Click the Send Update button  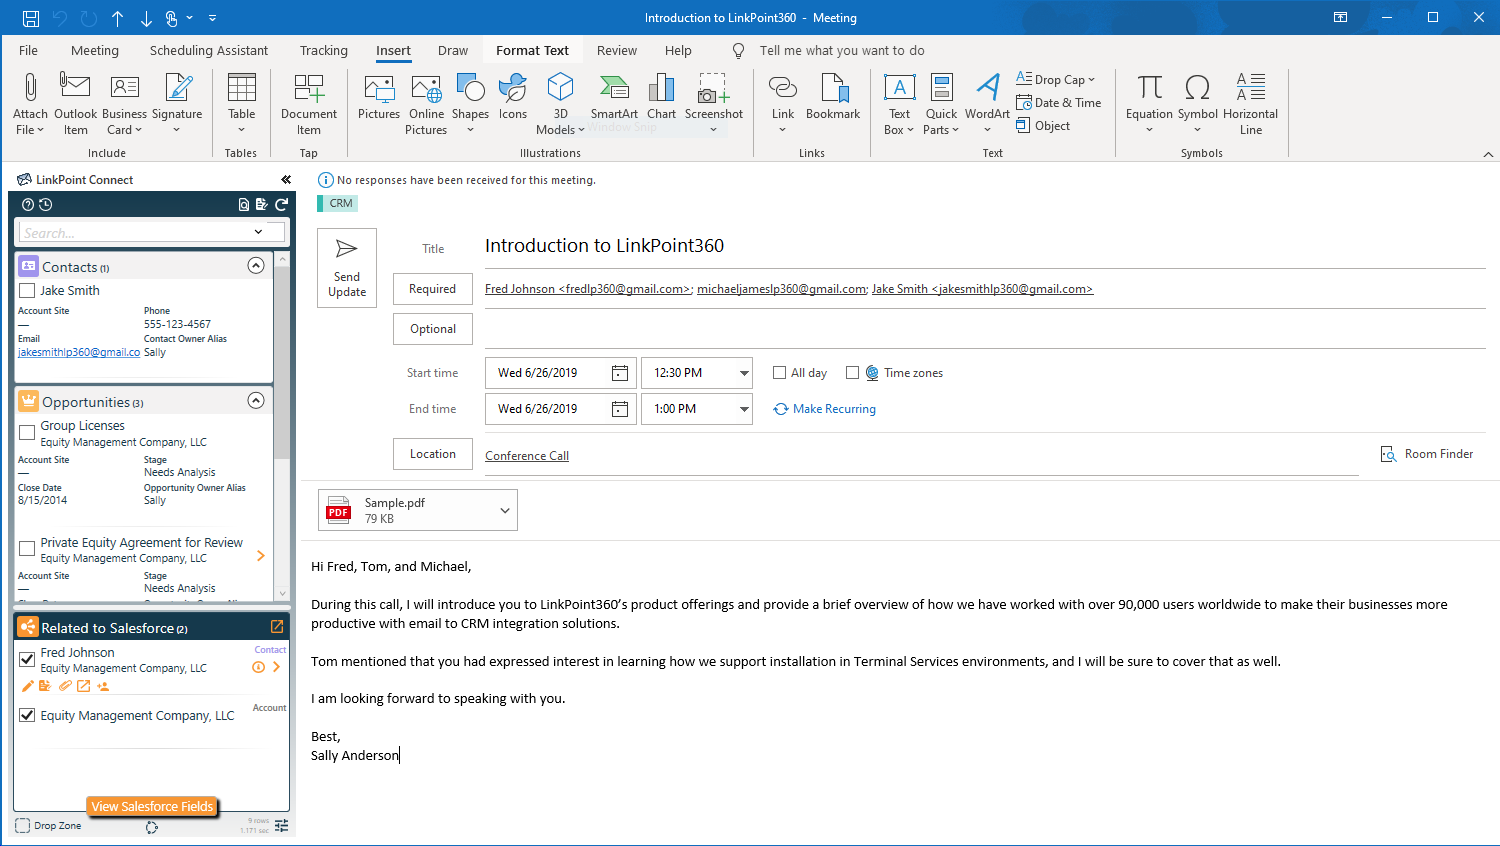[x=347, y=268]
